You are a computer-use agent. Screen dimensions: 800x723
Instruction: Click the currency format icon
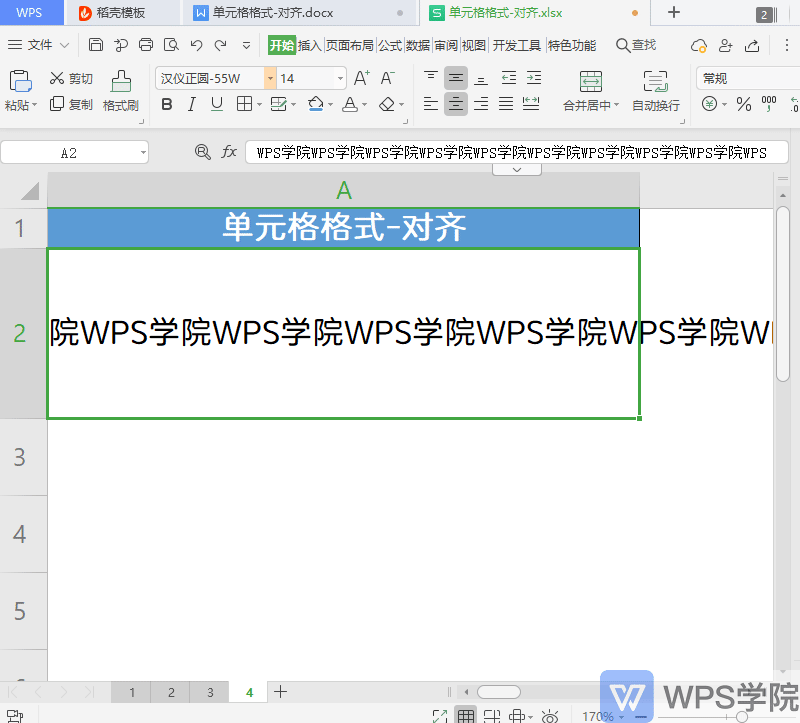709,104
